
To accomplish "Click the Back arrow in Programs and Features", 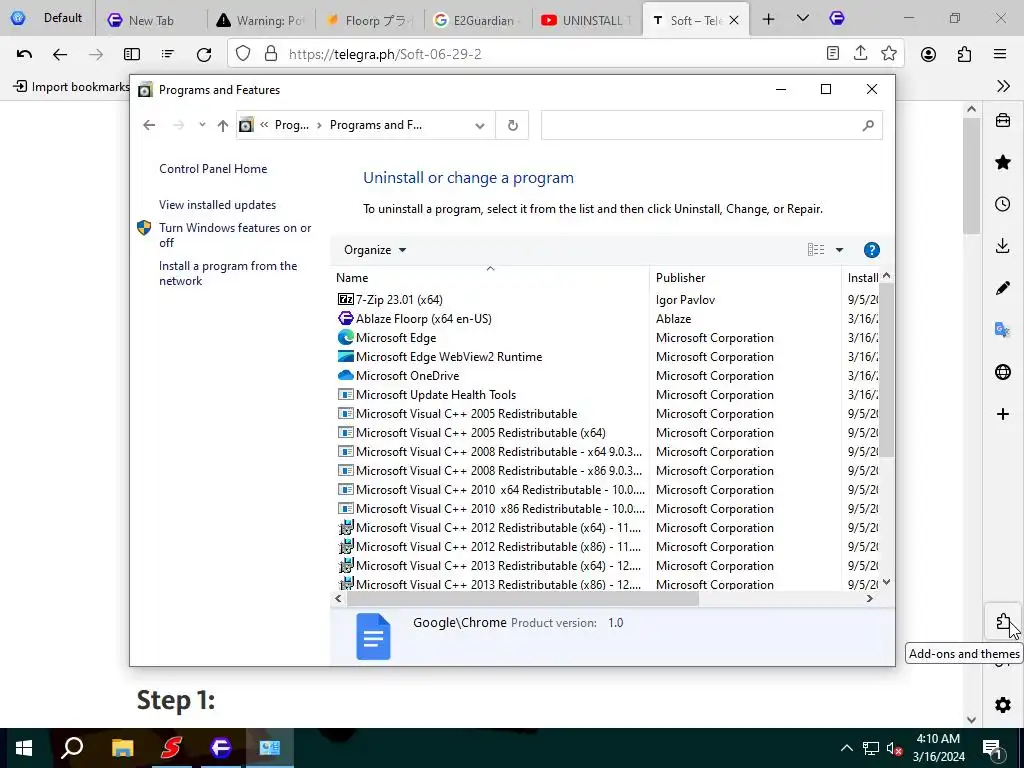I will pos(149,125).
